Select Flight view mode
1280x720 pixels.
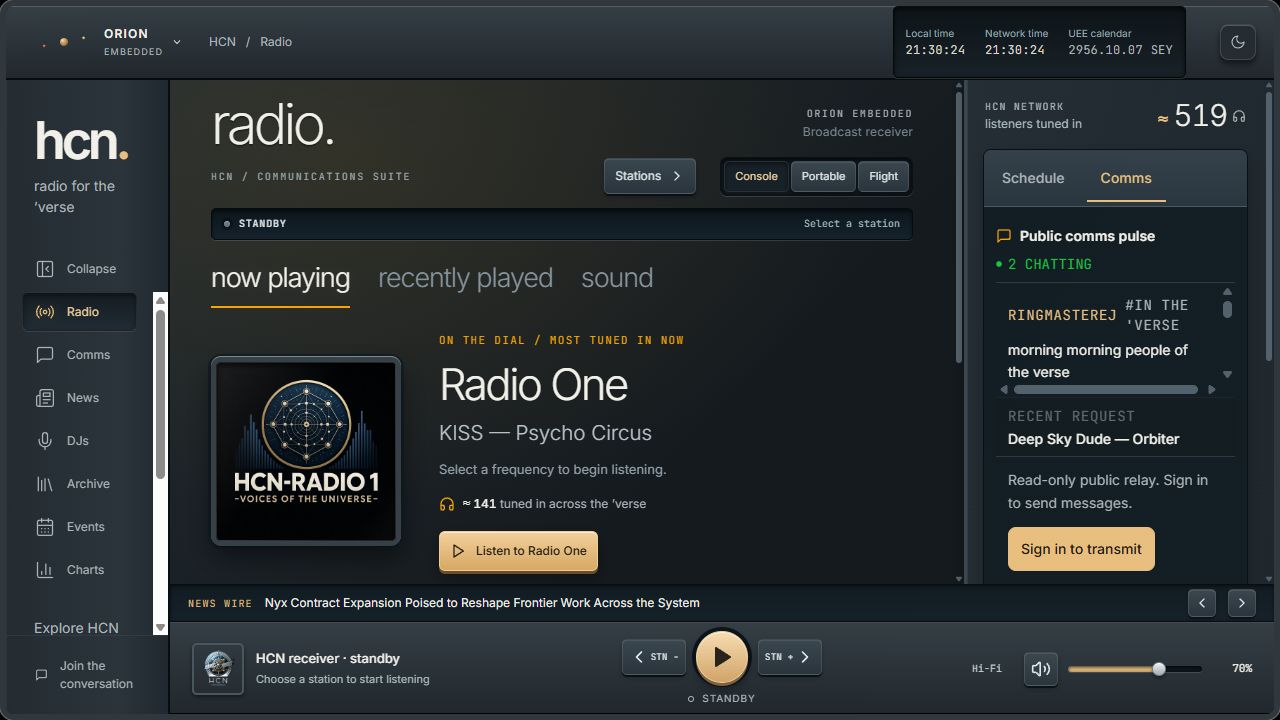coord(884,176)
